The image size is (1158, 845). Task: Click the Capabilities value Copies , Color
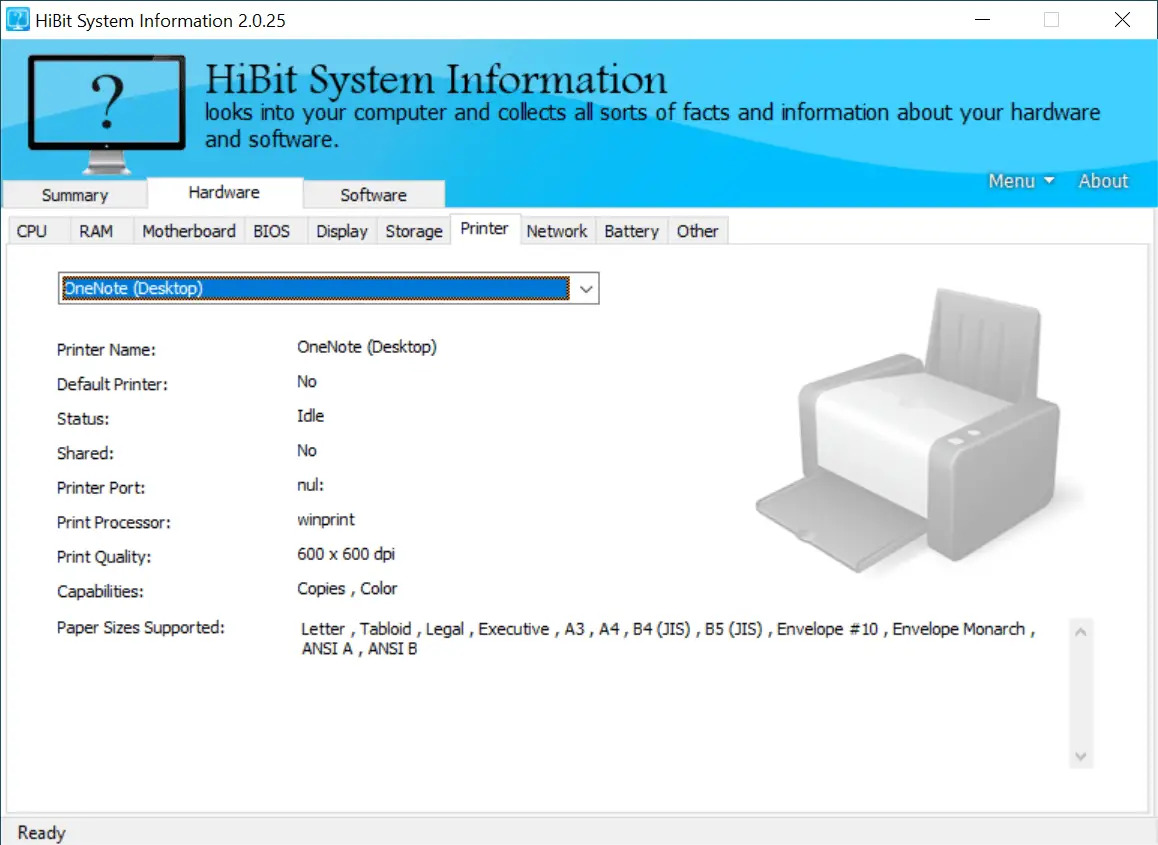tap(347, 589)
